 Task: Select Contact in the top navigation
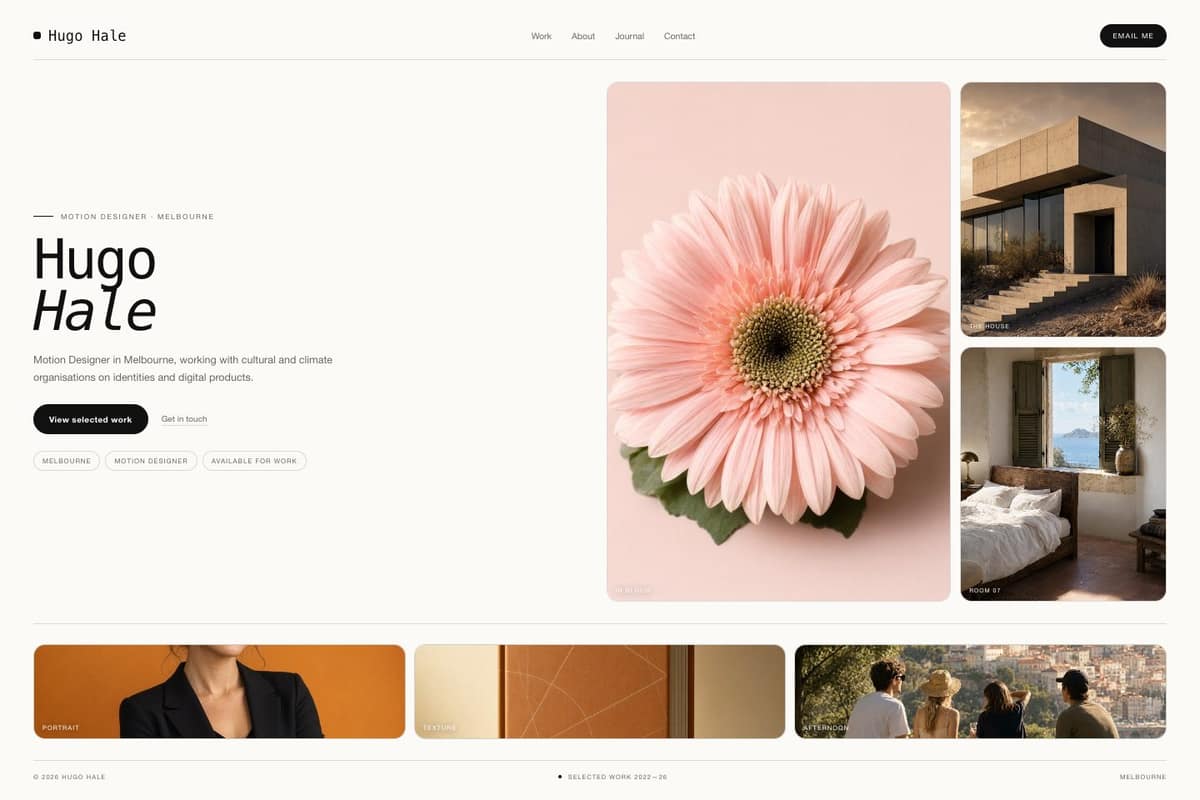click(679, 36)
